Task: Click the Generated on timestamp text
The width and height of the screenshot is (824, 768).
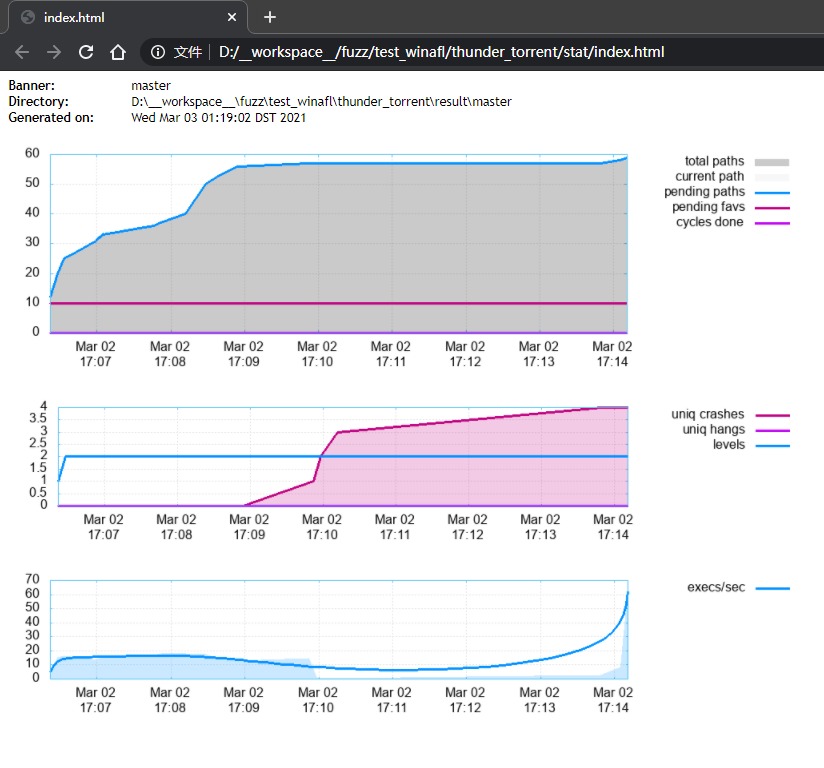Action: point(218,117)
